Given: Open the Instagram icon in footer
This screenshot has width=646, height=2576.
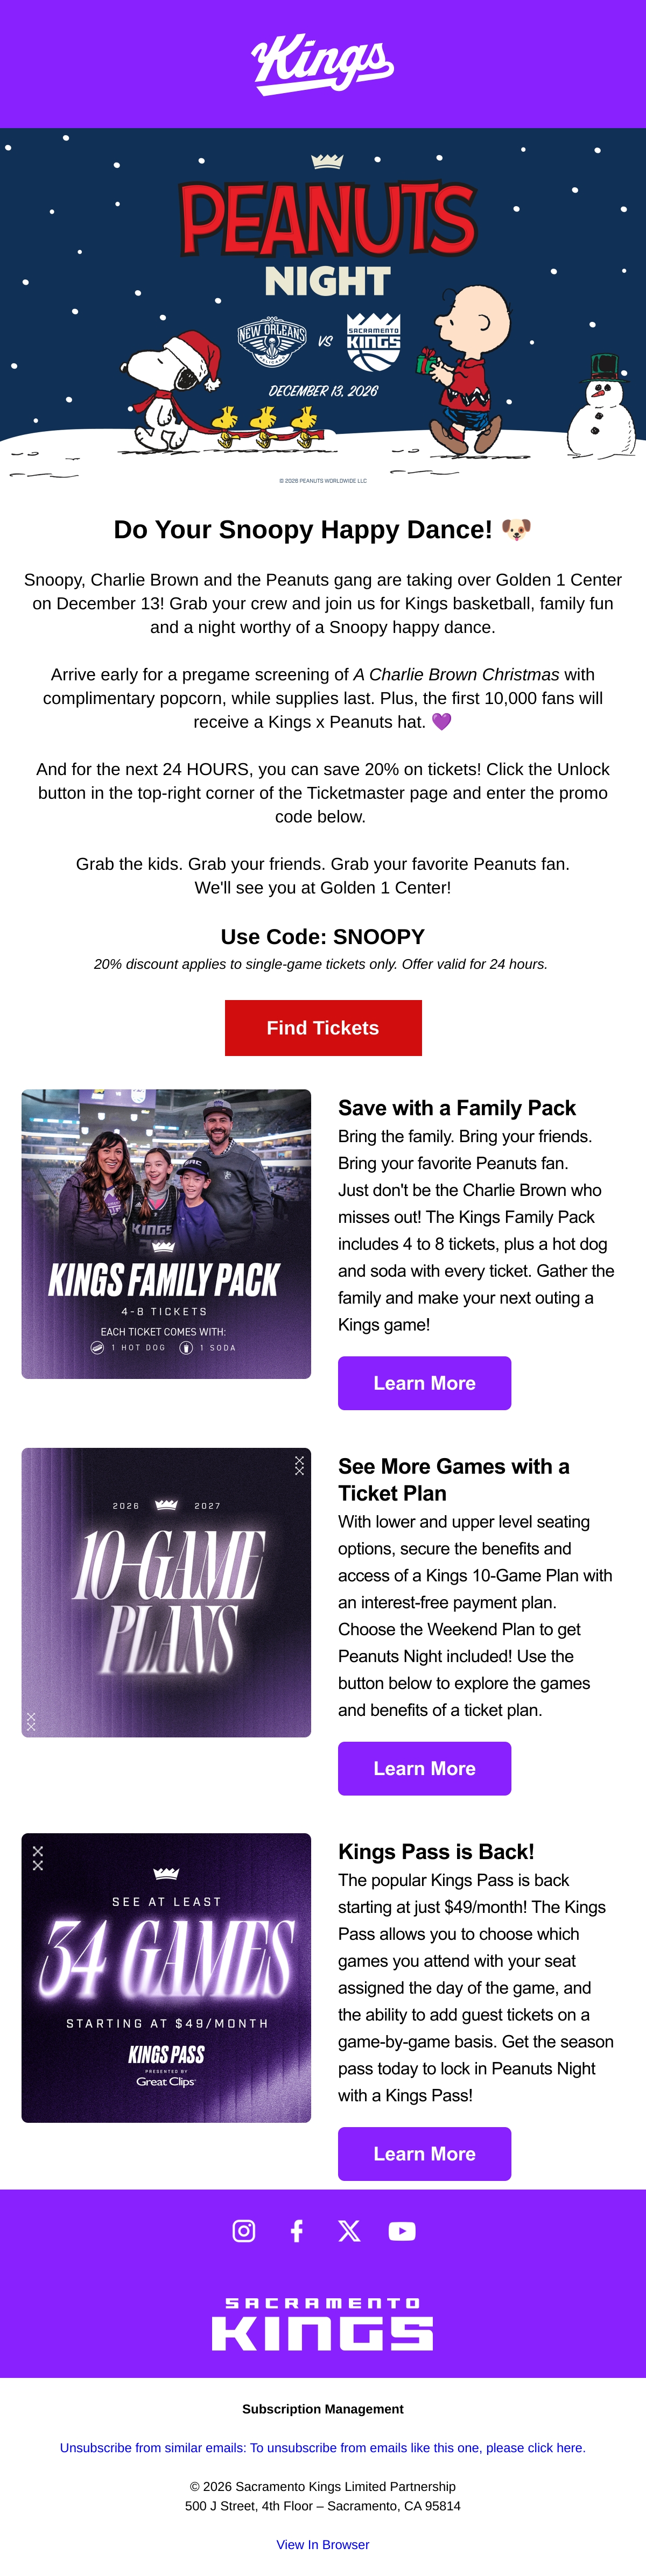Looking at the screenshot, I should coord(244,2231).
